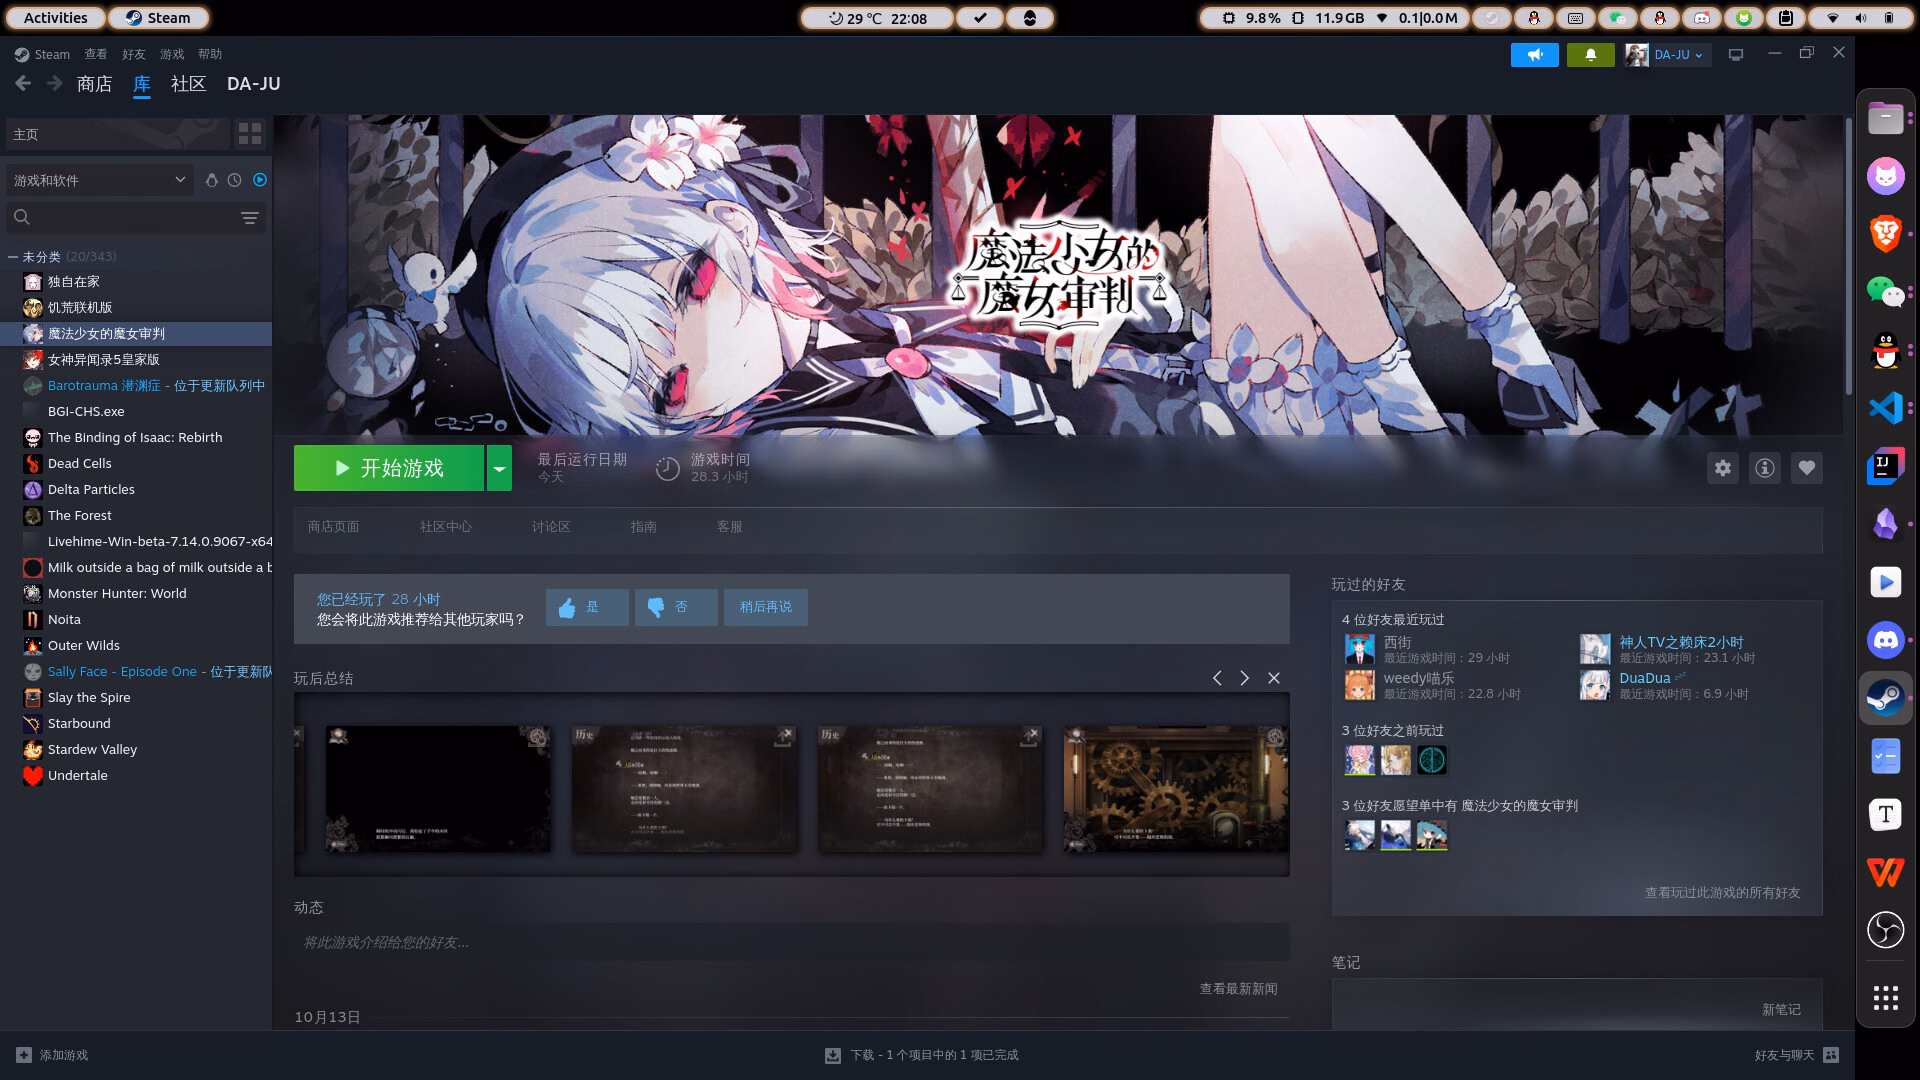Viewport: 1920px width, 1080px height.
Task: Open the downloads status at bottom
Action: [x=922, y=1055]
